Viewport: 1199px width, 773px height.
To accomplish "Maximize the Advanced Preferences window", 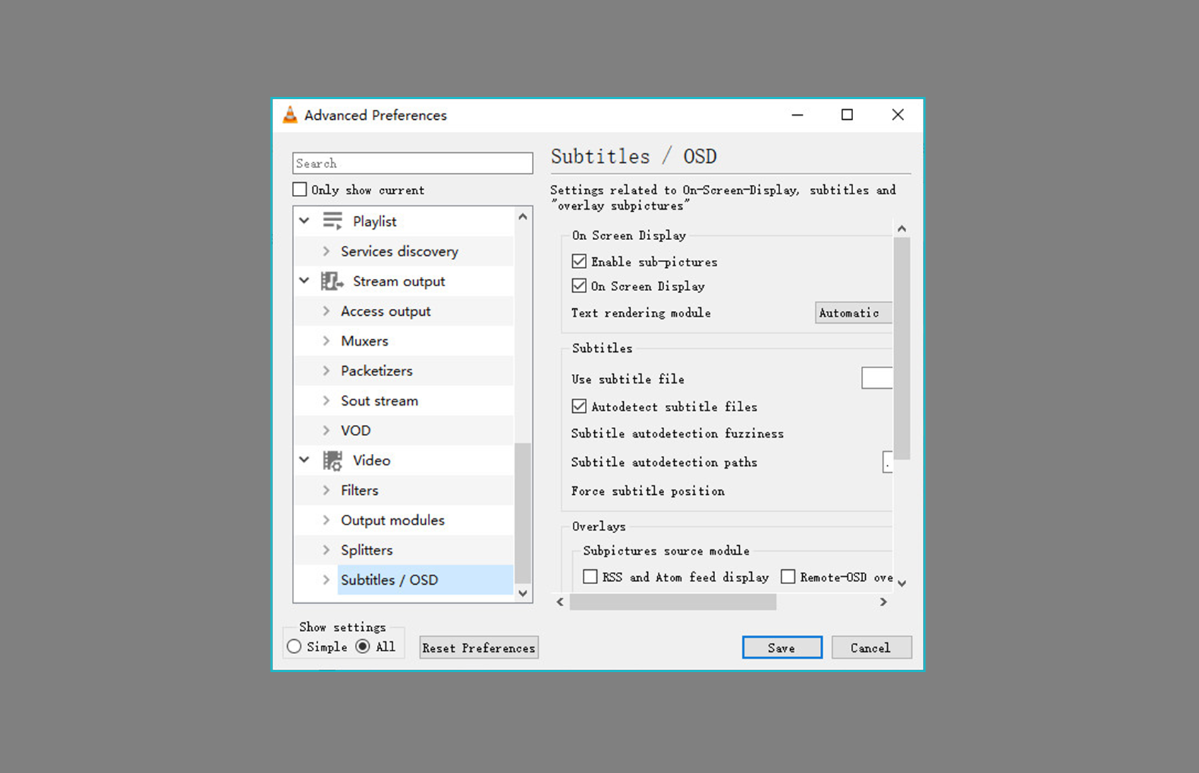I will pyautogui.click(x=847, y=115).
